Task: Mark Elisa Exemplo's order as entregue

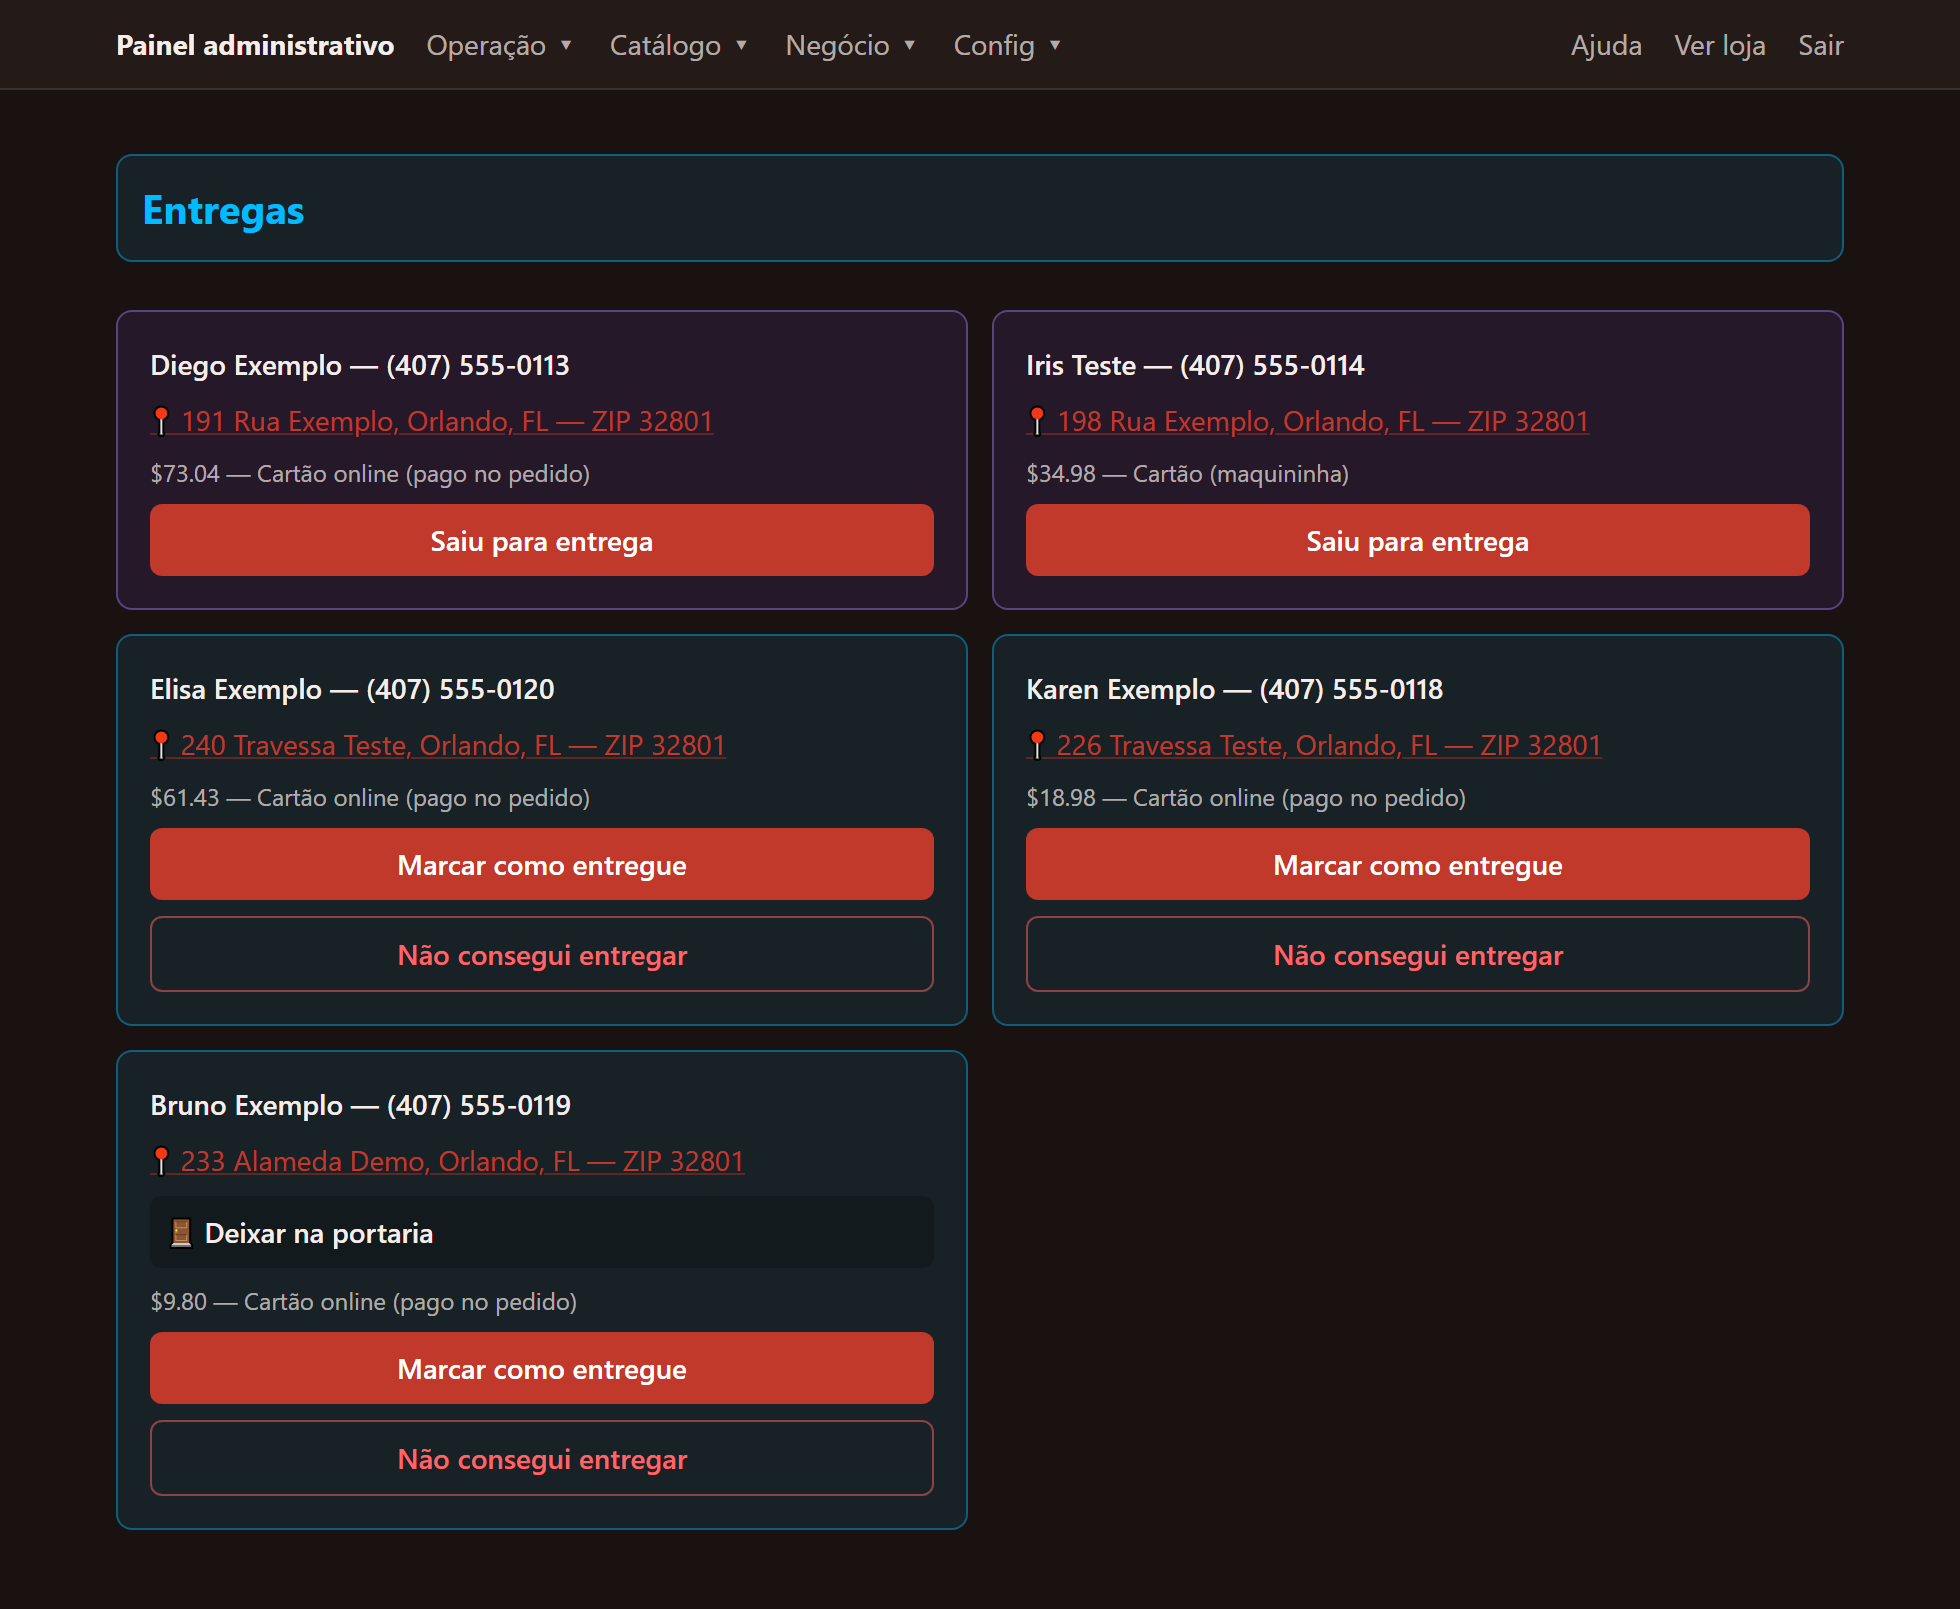Action: point(542,864)
